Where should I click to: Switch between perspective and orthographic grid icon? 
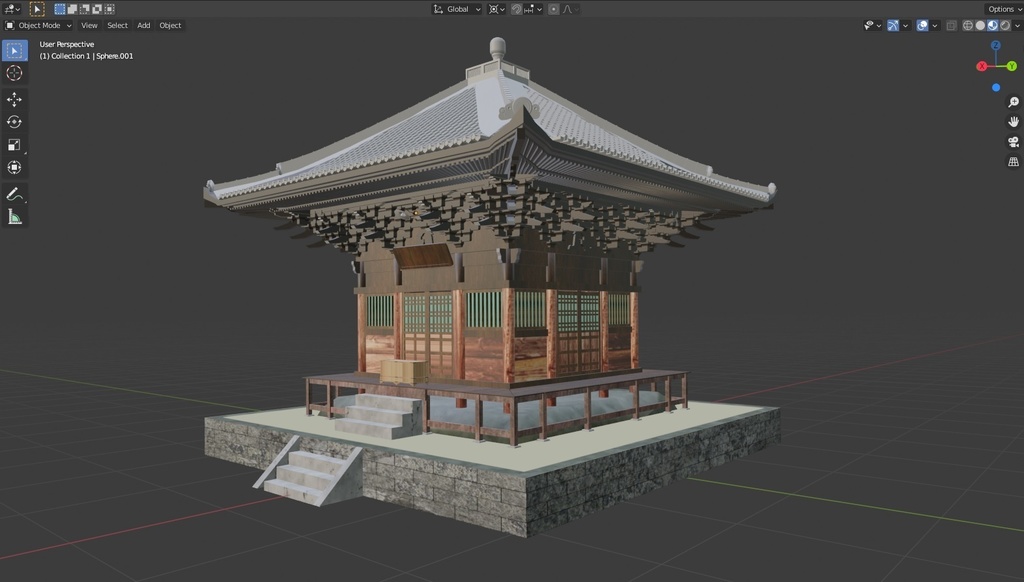[x=1013, y=161]
